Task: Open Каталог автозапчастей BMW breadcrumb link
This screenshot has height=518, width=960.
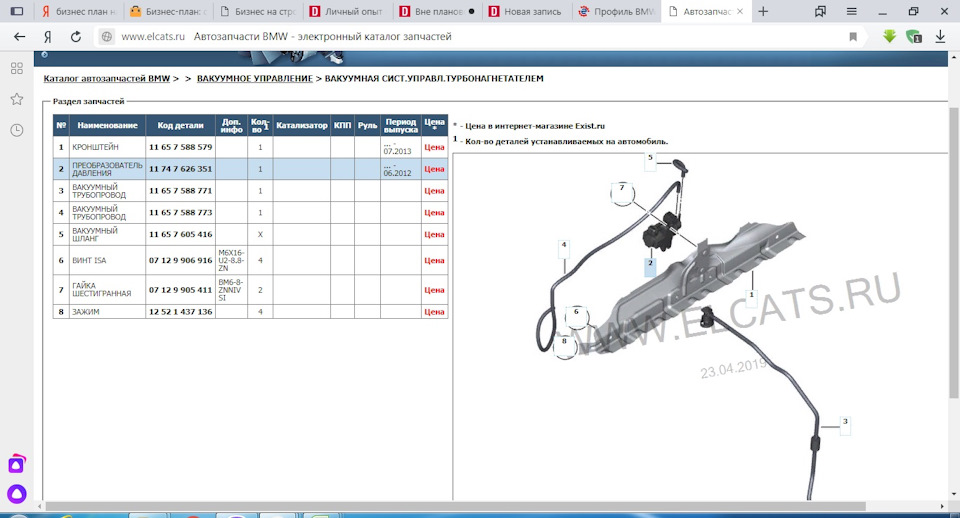Action: click(x=107, y=78)
